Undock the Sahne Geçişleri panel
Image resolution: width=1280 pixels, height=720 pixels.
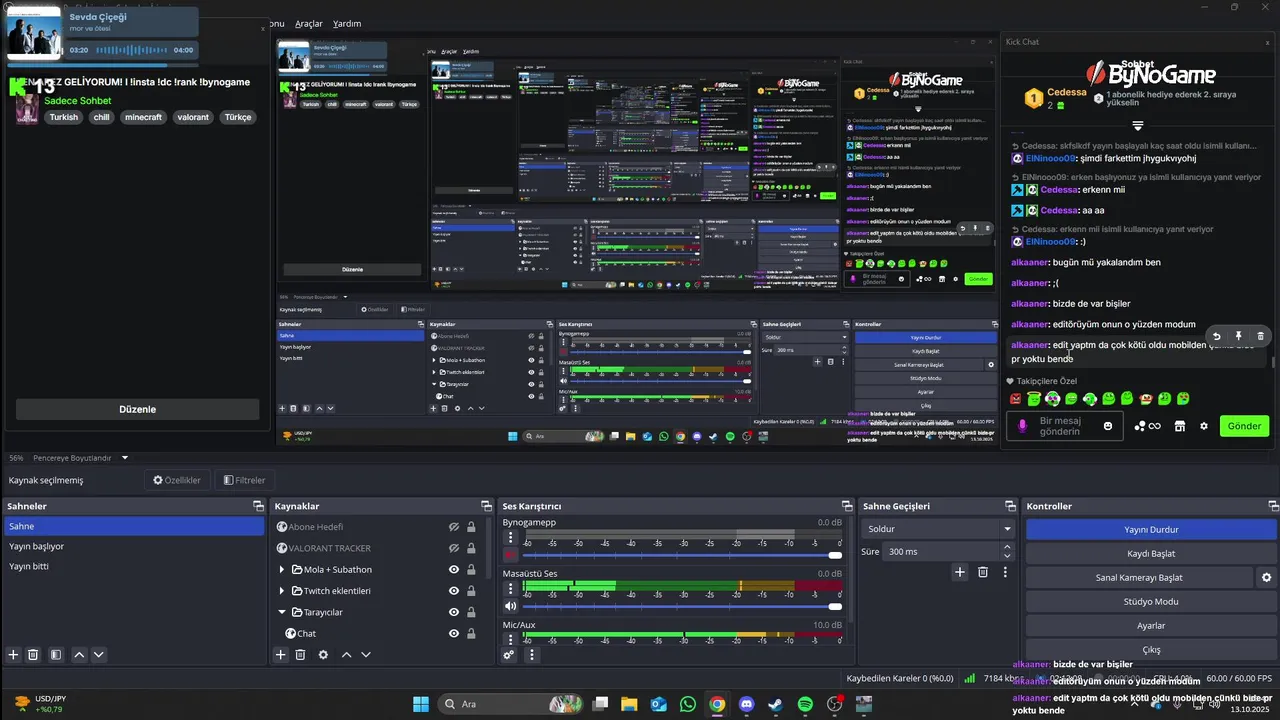[1009, 507]
